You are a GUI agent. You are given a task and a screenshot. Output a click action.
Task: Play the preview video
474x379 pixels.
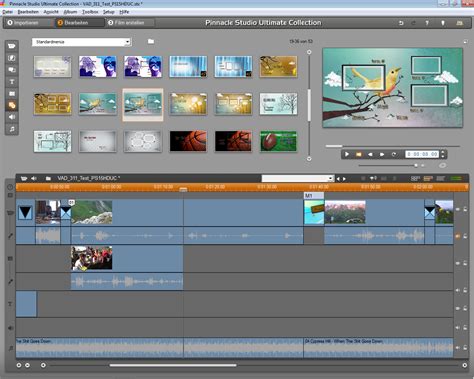coord(347,154)
